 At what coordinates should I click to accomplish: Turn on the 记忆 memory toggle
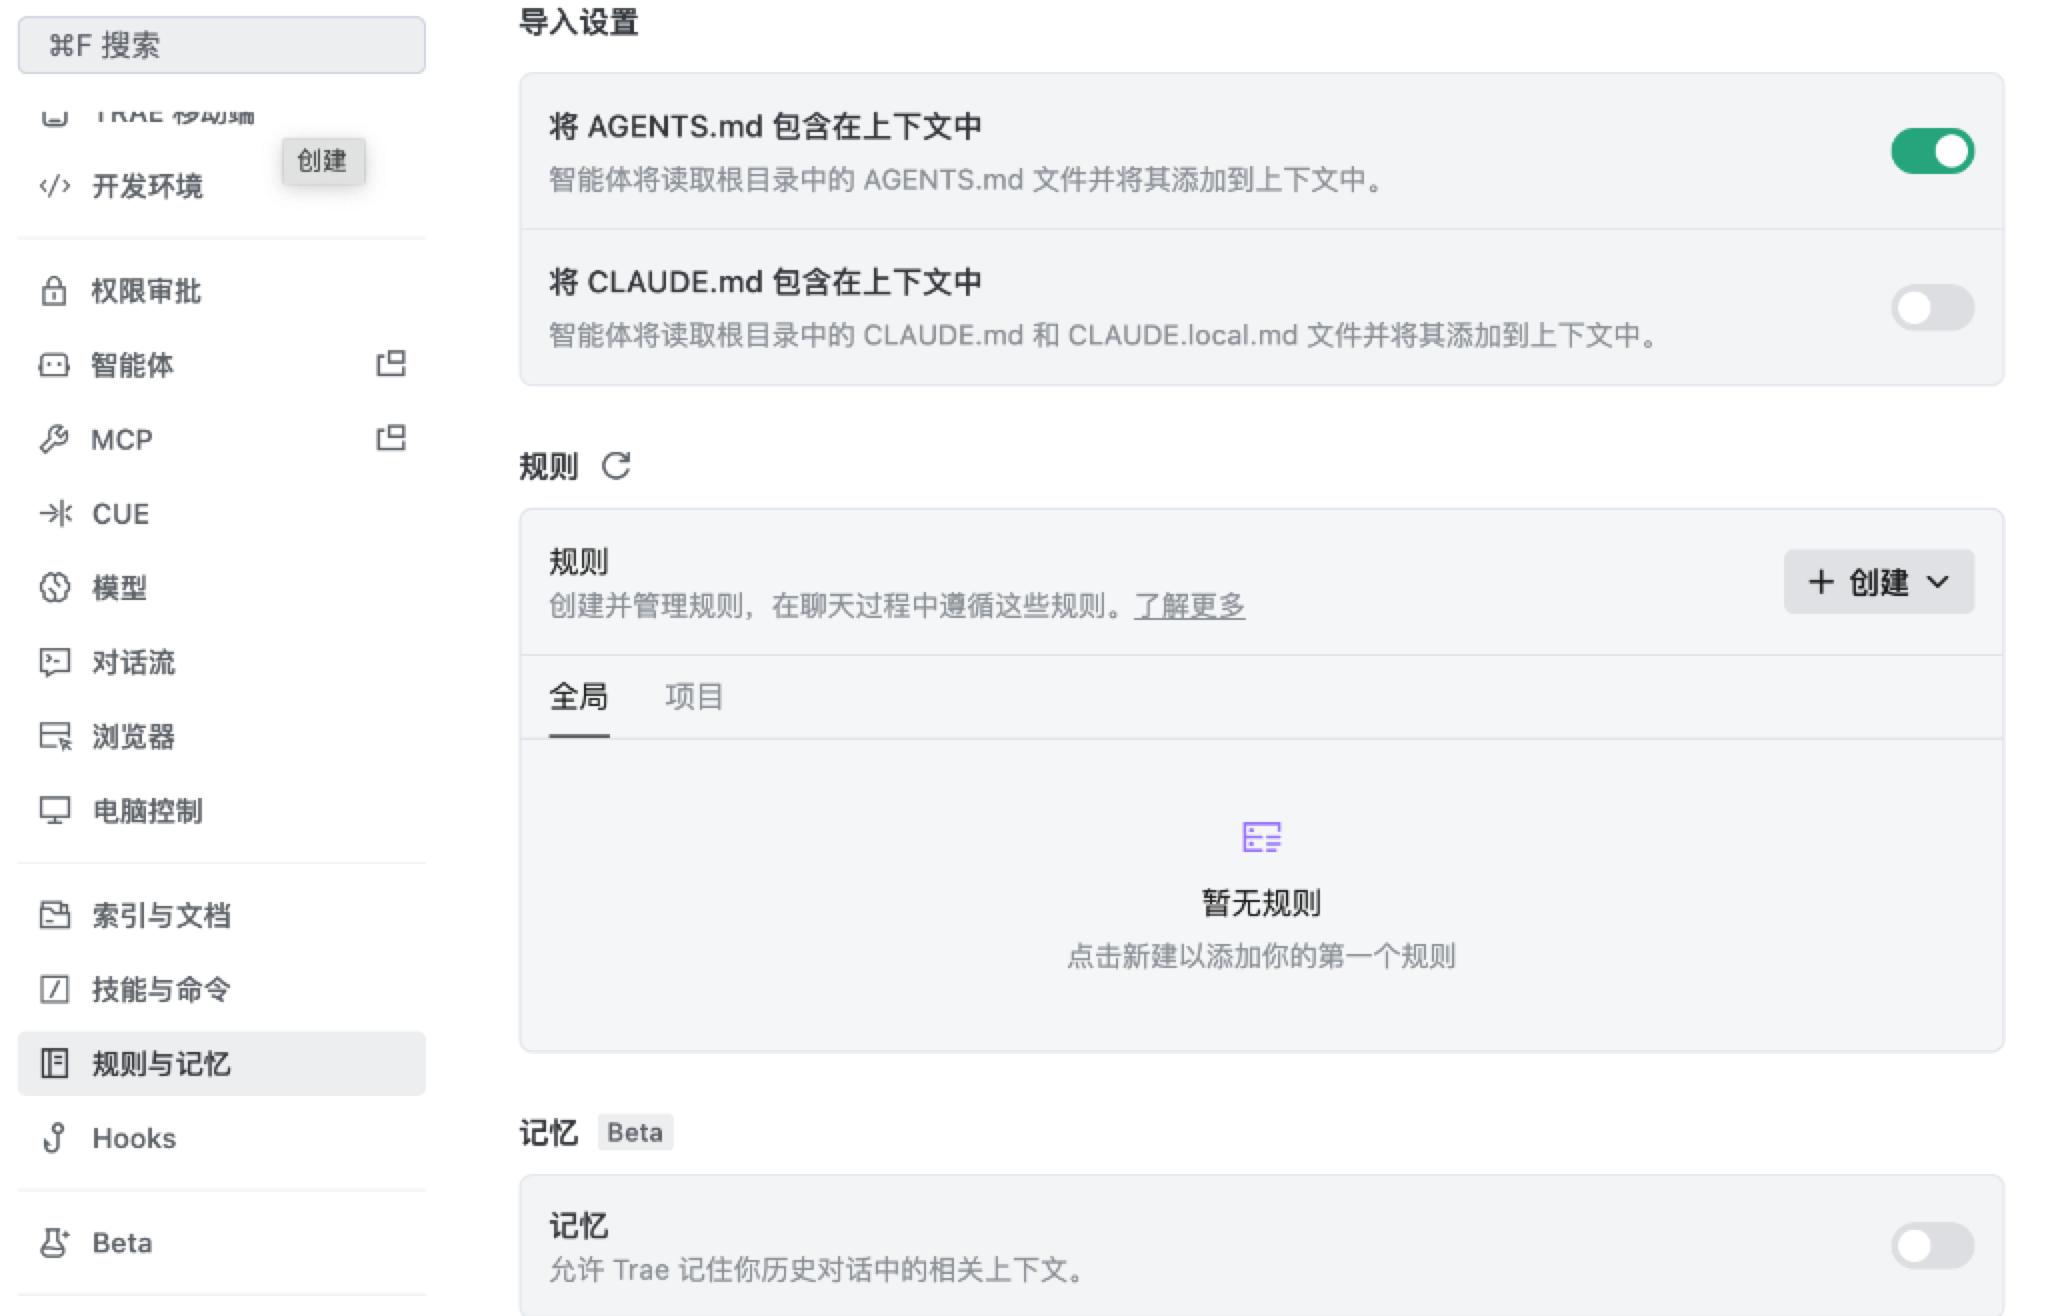[x=1932, y=1246]
